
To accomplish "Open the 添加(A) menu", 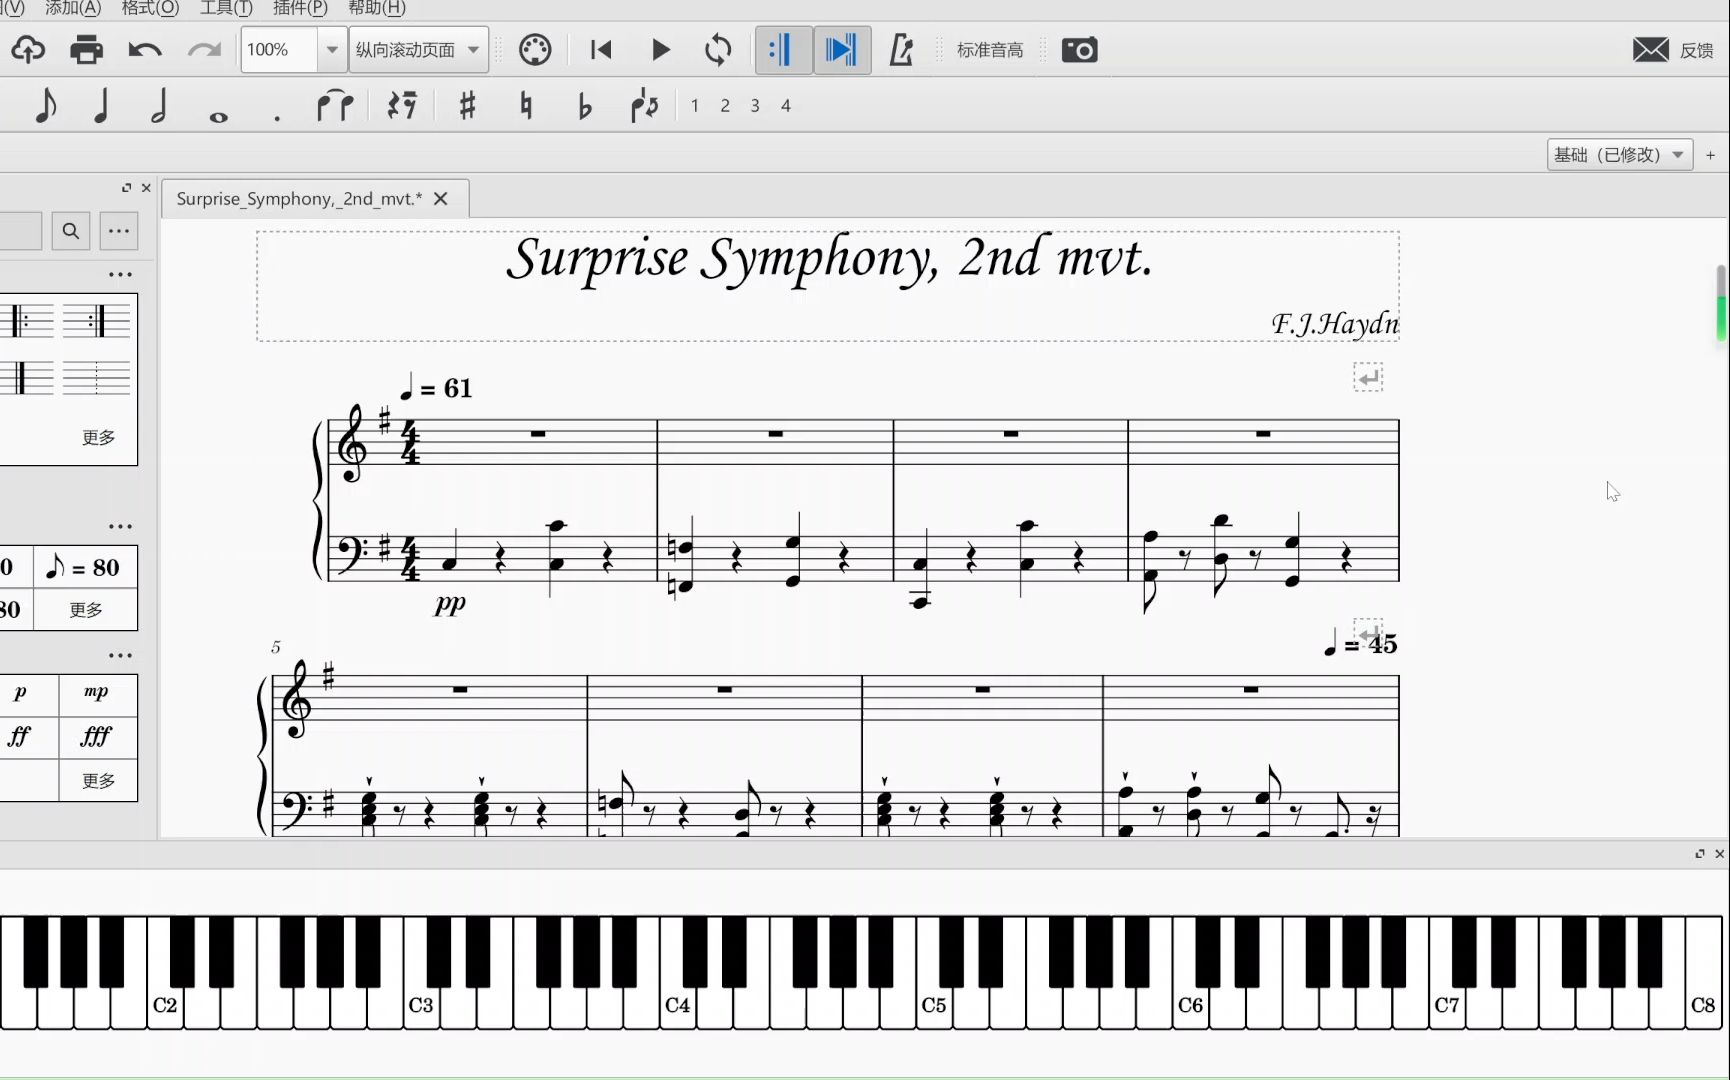I will coord(73,8).
